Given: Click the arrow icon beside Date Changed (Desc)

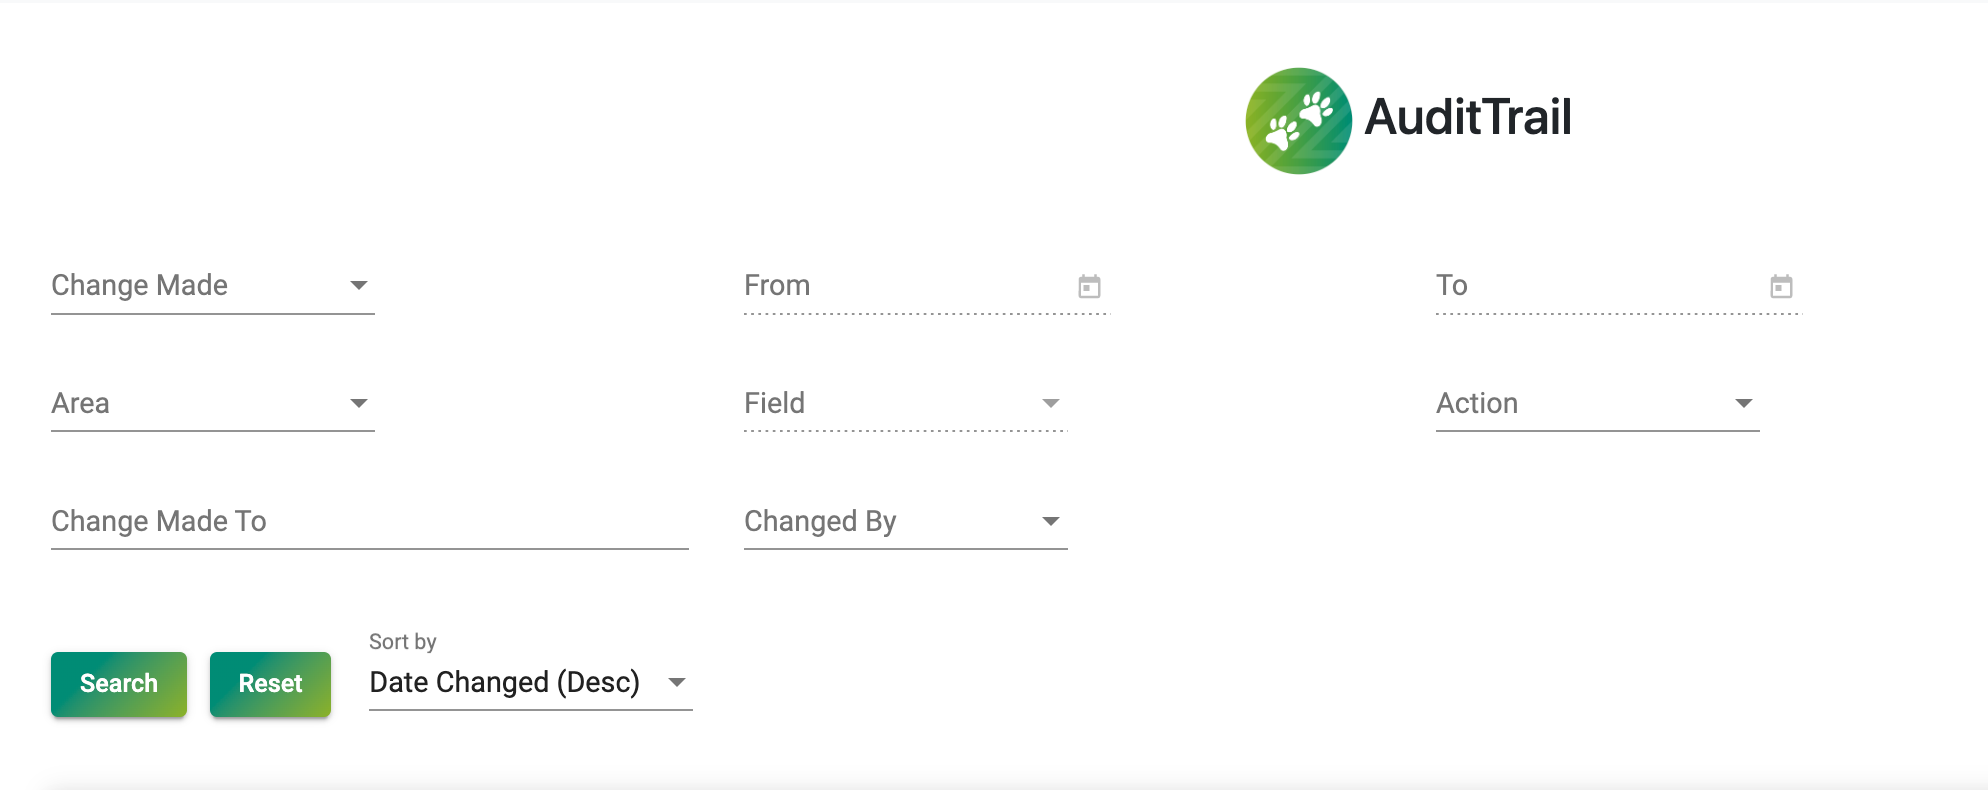Looking at the screenshot, I should click(x=677, y=682).
